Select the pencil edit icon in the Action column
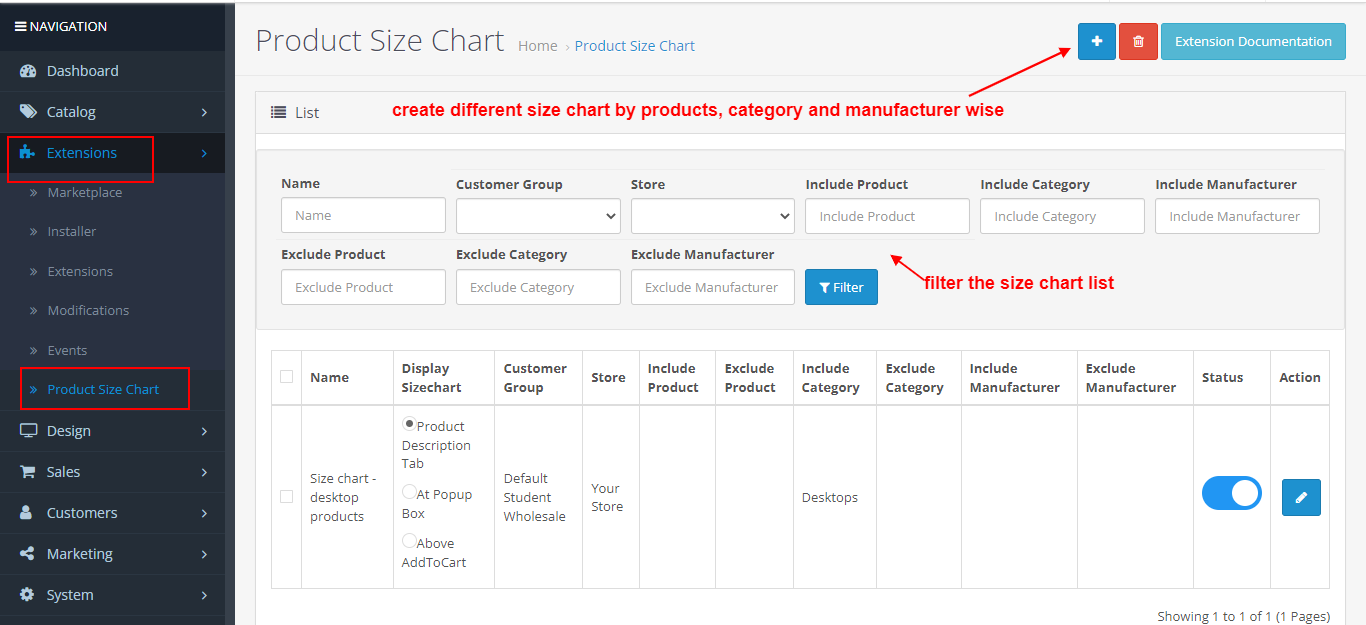This screenshot has width=1366, height=625. click(x=1300, y=497)
